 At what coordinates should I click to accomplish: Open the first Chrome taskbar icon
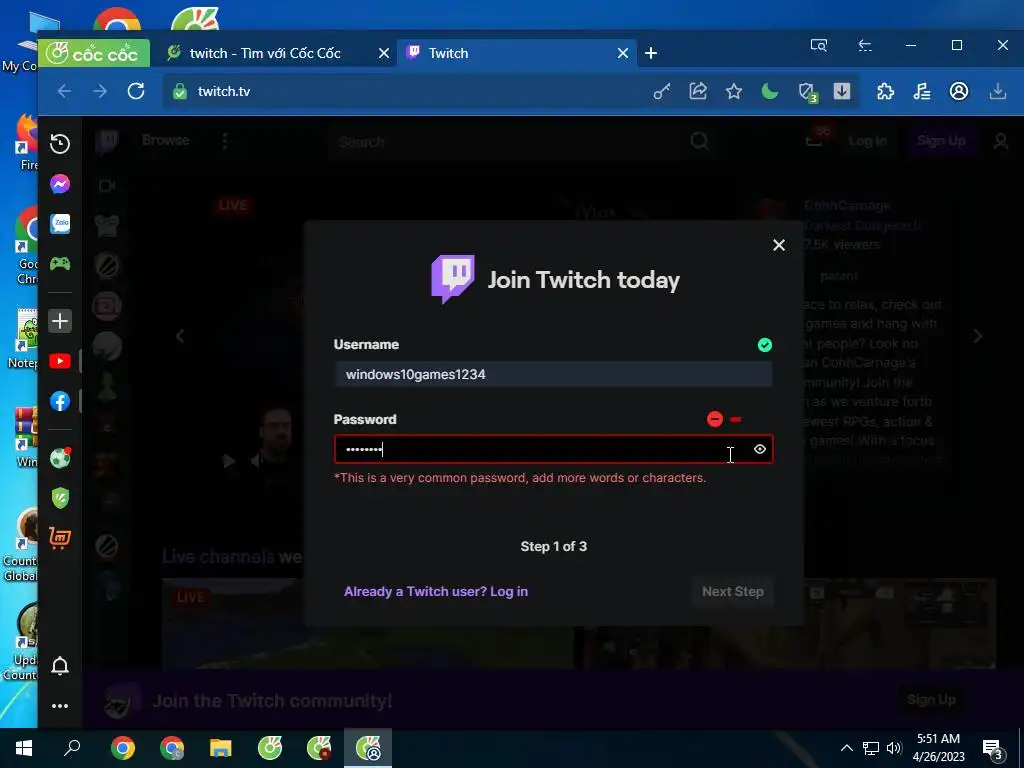tap(122, 748)
